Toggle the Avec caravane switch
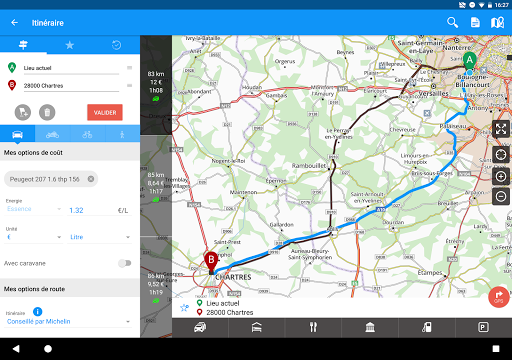Viewport: 512px width, 360px height. coord(125,263)
